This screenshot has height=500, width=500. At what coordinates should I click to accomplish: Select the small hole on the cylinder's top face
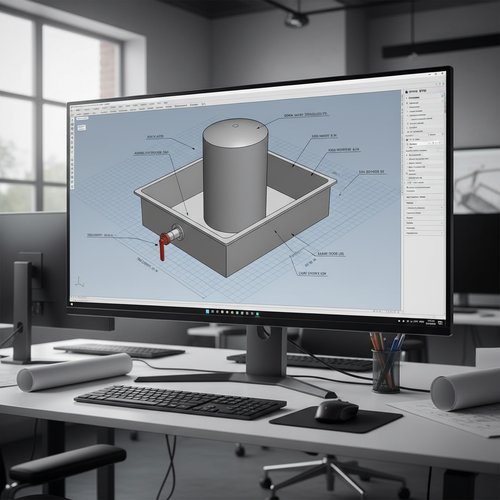(x=235, y=126)
